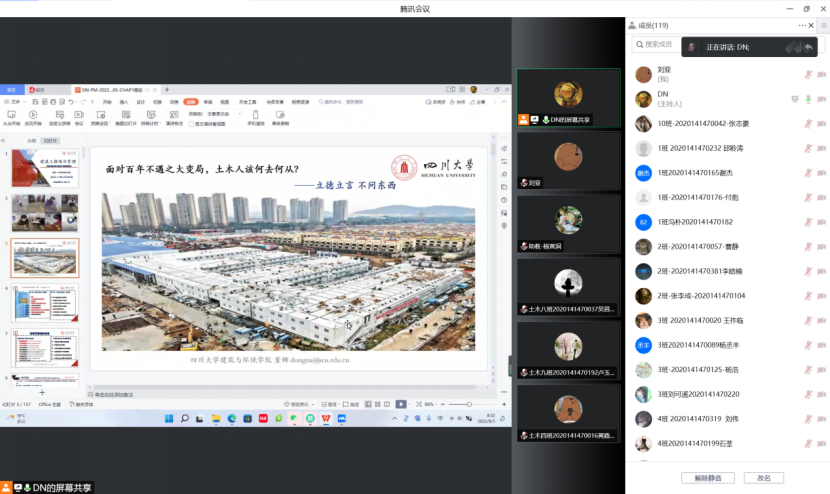Toggle 刘亚's camera-off icon in member list

(821, 74)
